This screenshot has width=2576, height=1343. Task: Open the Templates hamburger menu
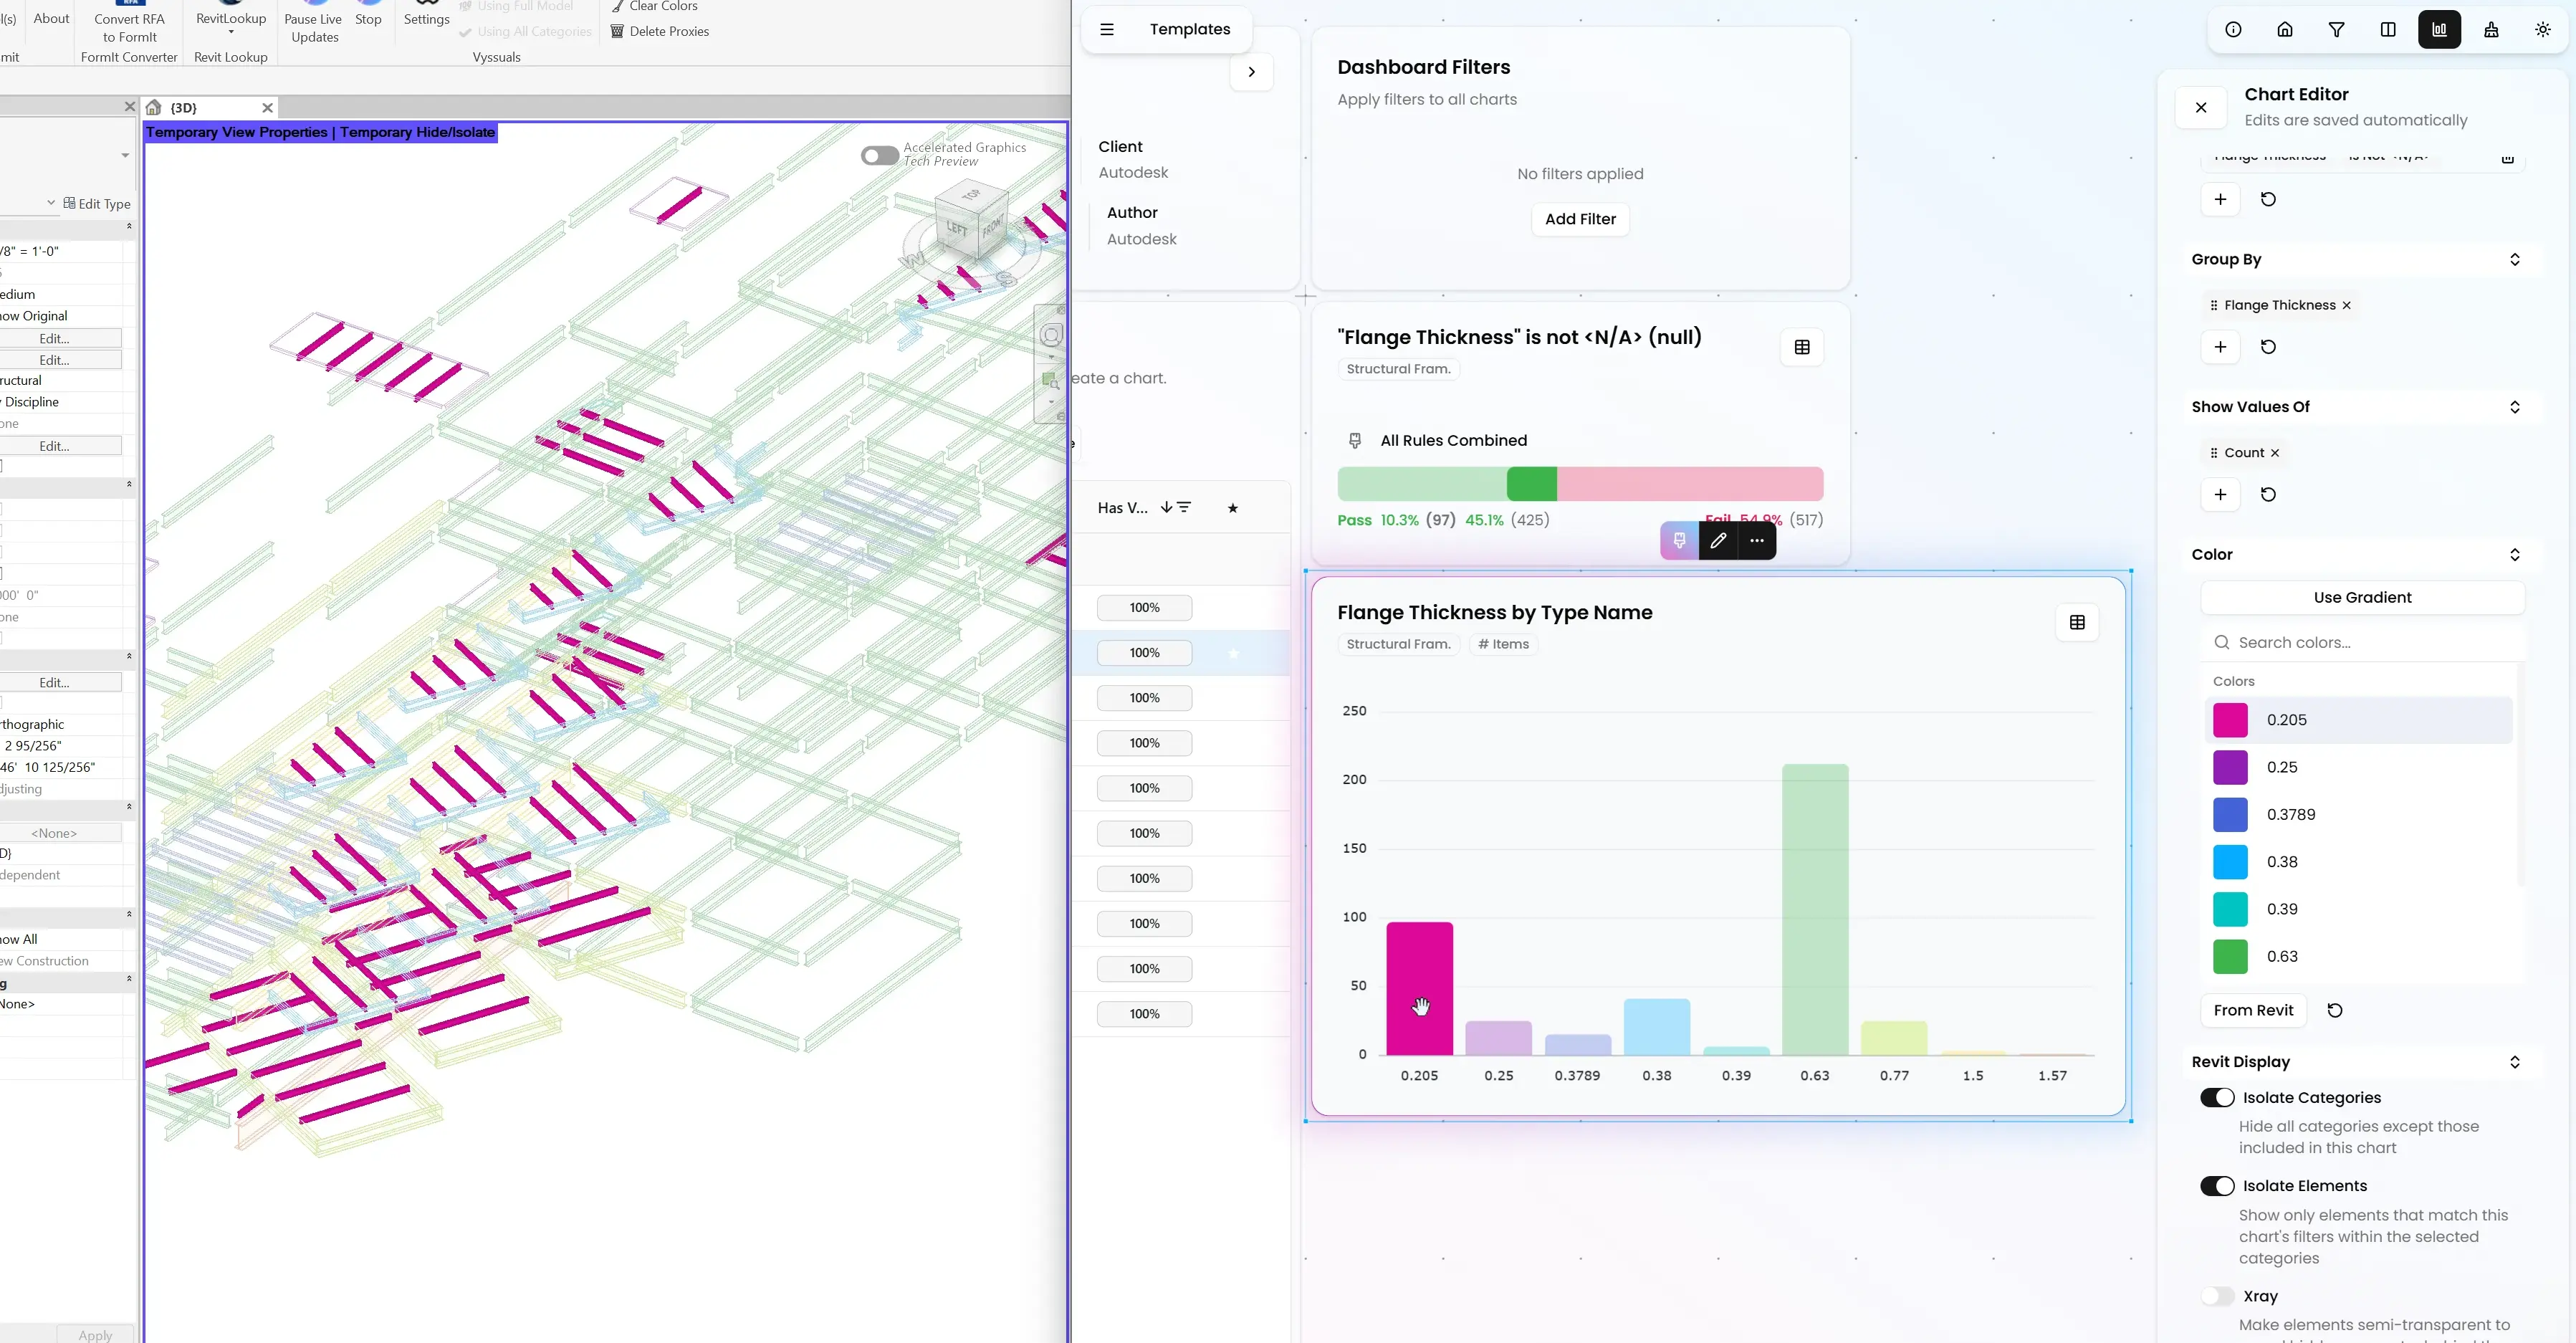(x=1107, y=30)
